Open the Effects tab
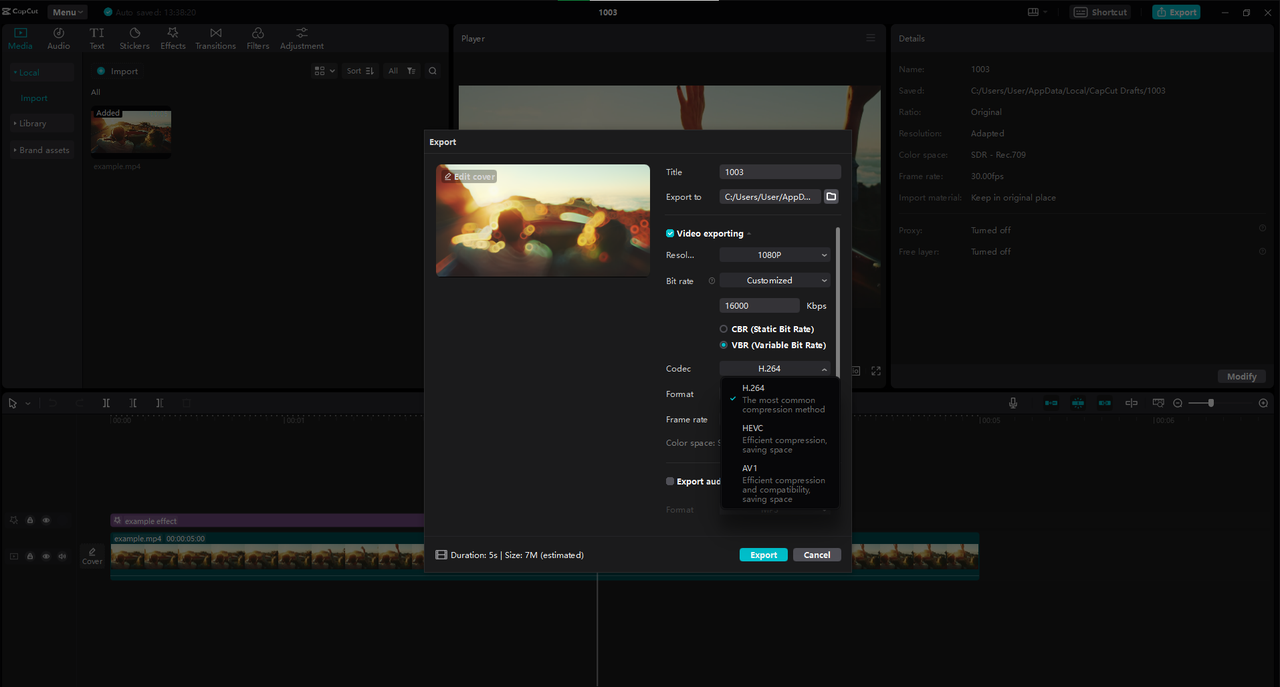This screenshot has width=1280, height=687. pyautogui.click(x=173, y=38)
